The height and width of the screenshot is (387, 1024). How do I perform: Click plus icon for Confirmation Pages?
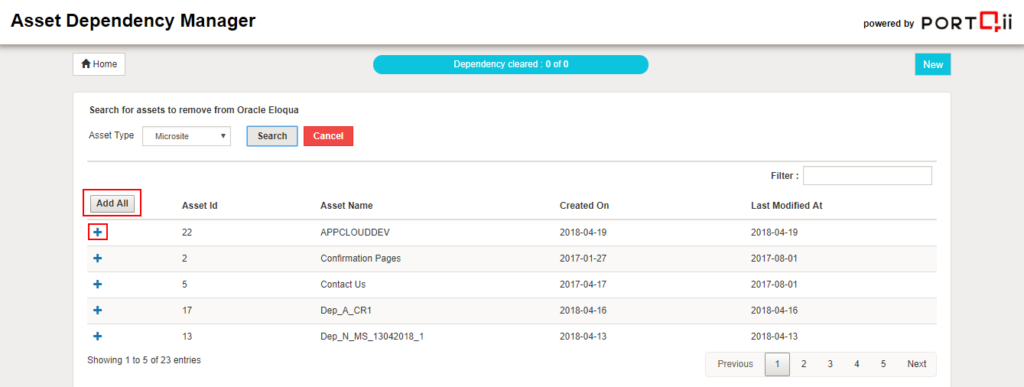97,258
